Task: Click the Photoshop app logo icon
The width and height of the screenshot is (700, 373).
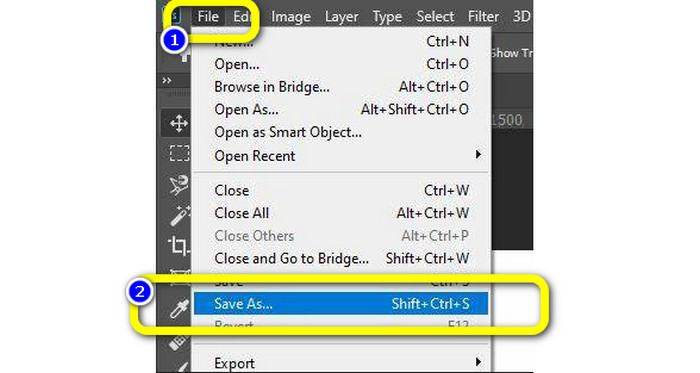Action: 172,17
